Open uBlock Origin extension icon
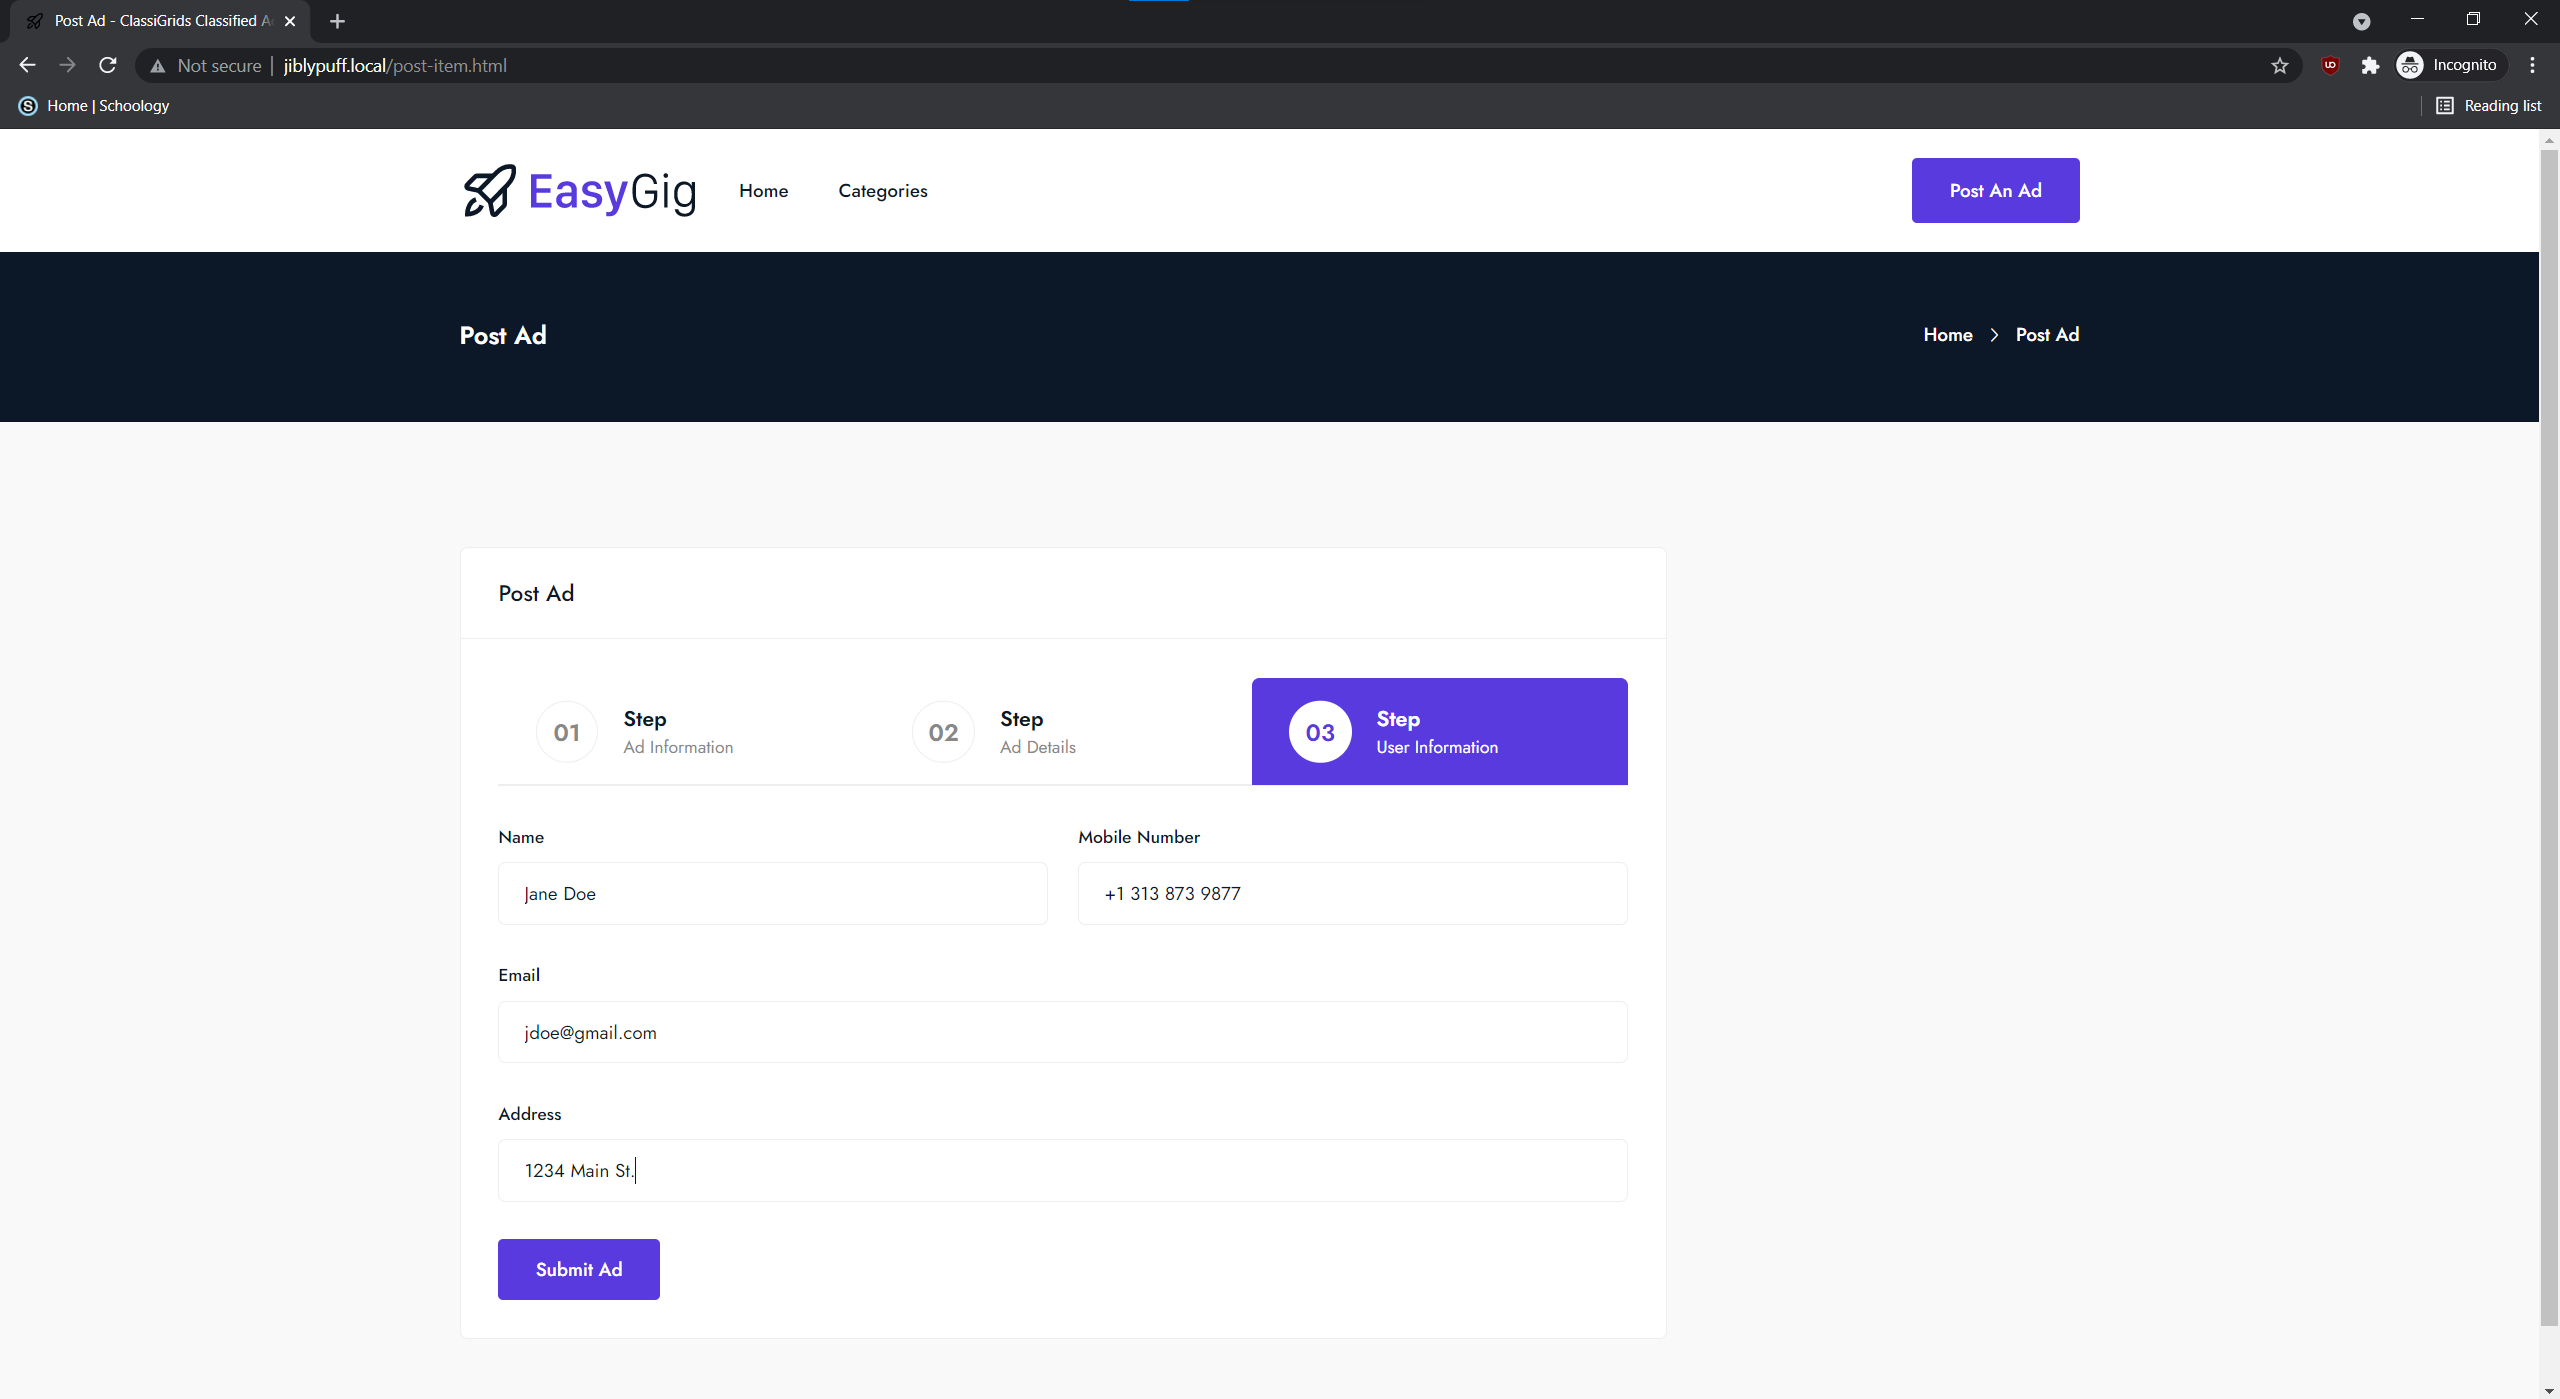Image resolution: width=2560 pixels, height=1399 pixels. [2330, 65]
